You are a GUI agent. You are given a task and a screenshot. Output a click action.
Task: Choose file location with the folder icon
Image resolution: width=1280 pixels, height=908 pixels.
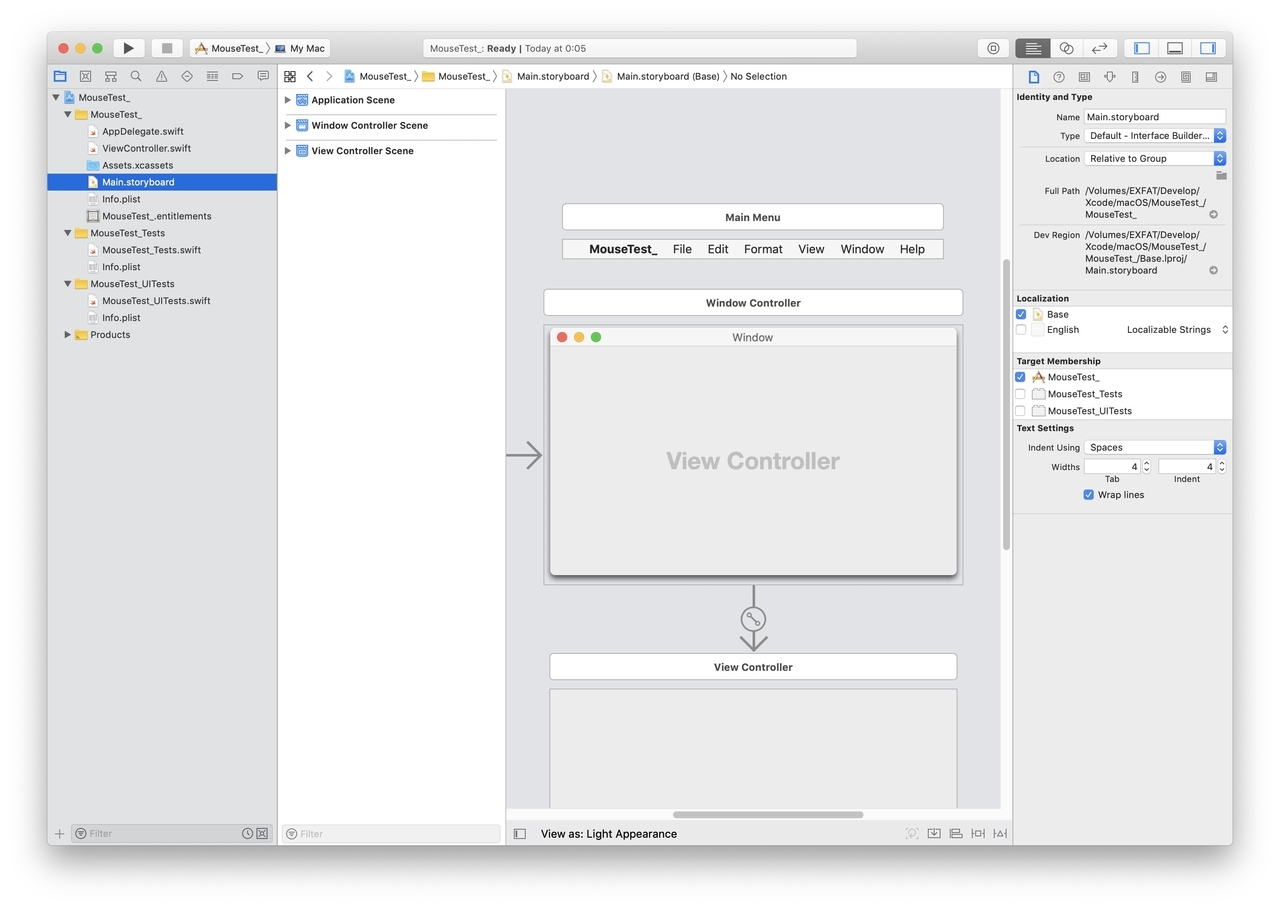click(1221, 175)
